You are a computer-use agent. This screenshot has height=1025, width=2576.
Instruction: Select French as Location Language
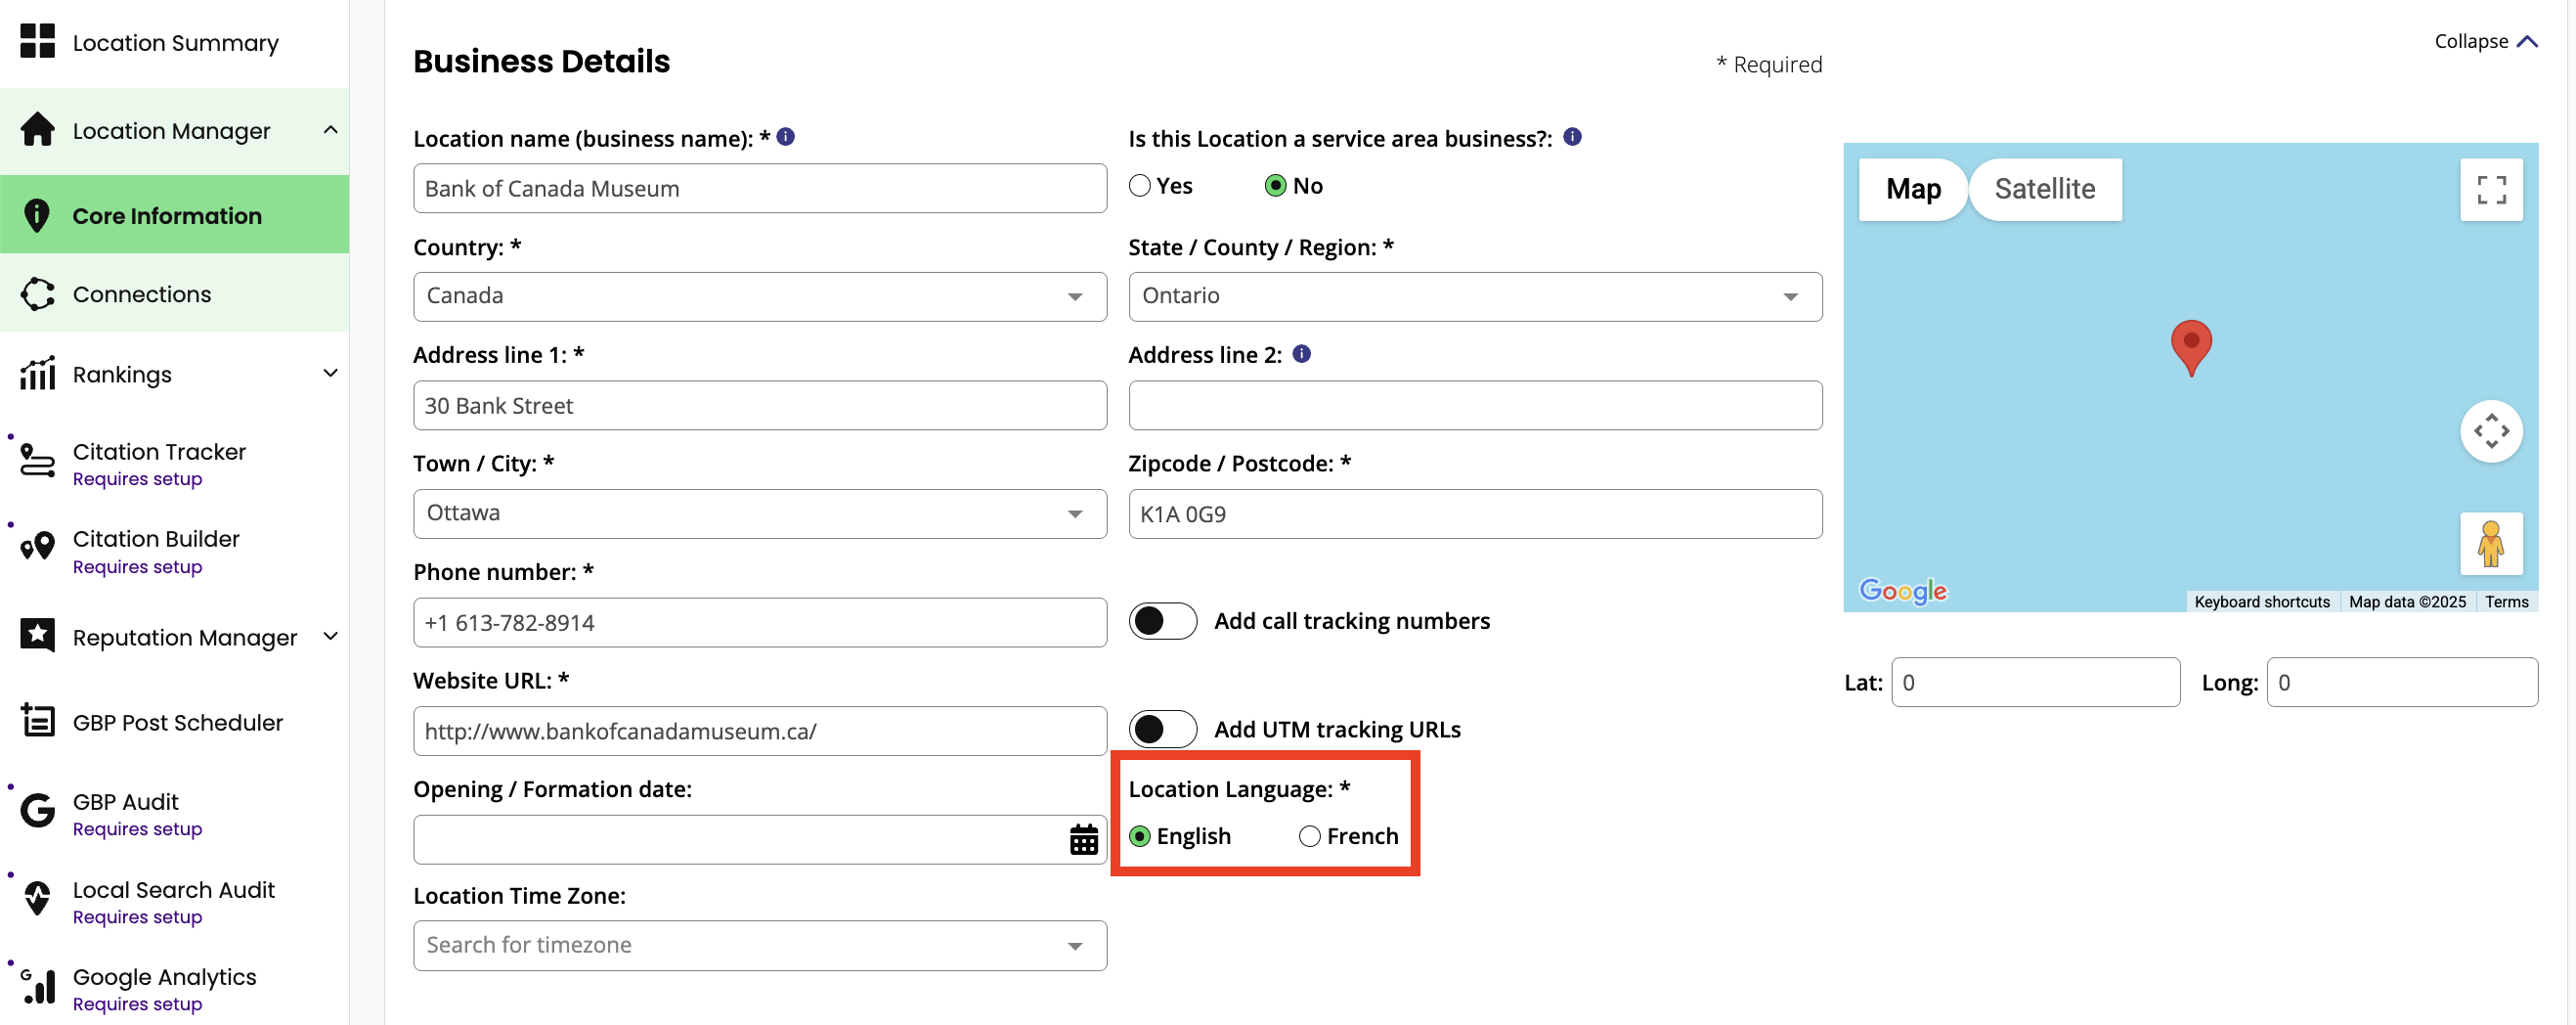(1310, 836)
